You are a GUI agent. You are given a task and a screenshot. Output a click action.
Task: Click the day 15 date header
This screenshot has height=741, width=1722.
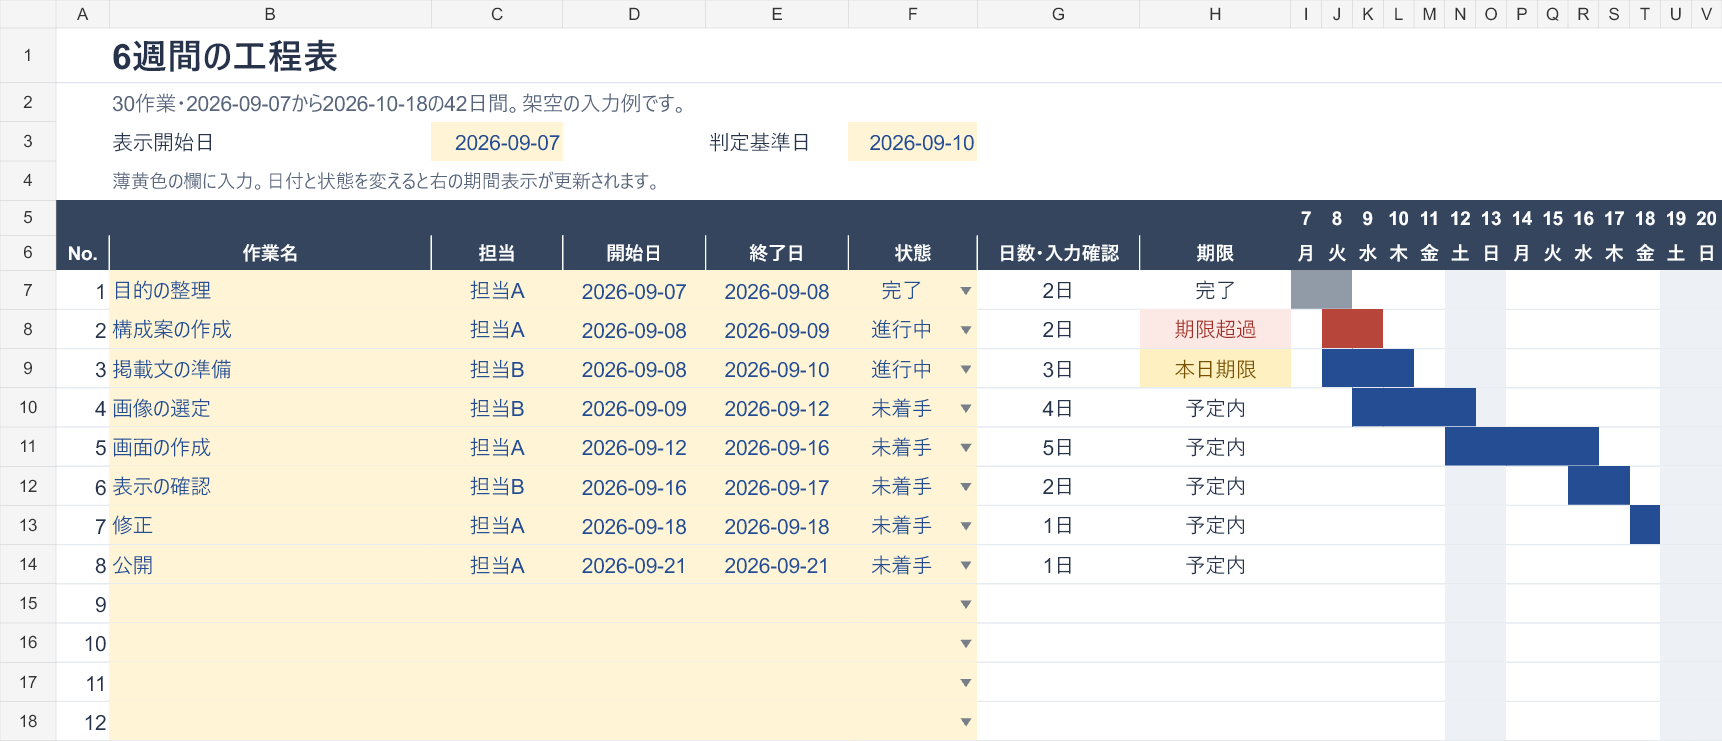(x=1553, y=218)
